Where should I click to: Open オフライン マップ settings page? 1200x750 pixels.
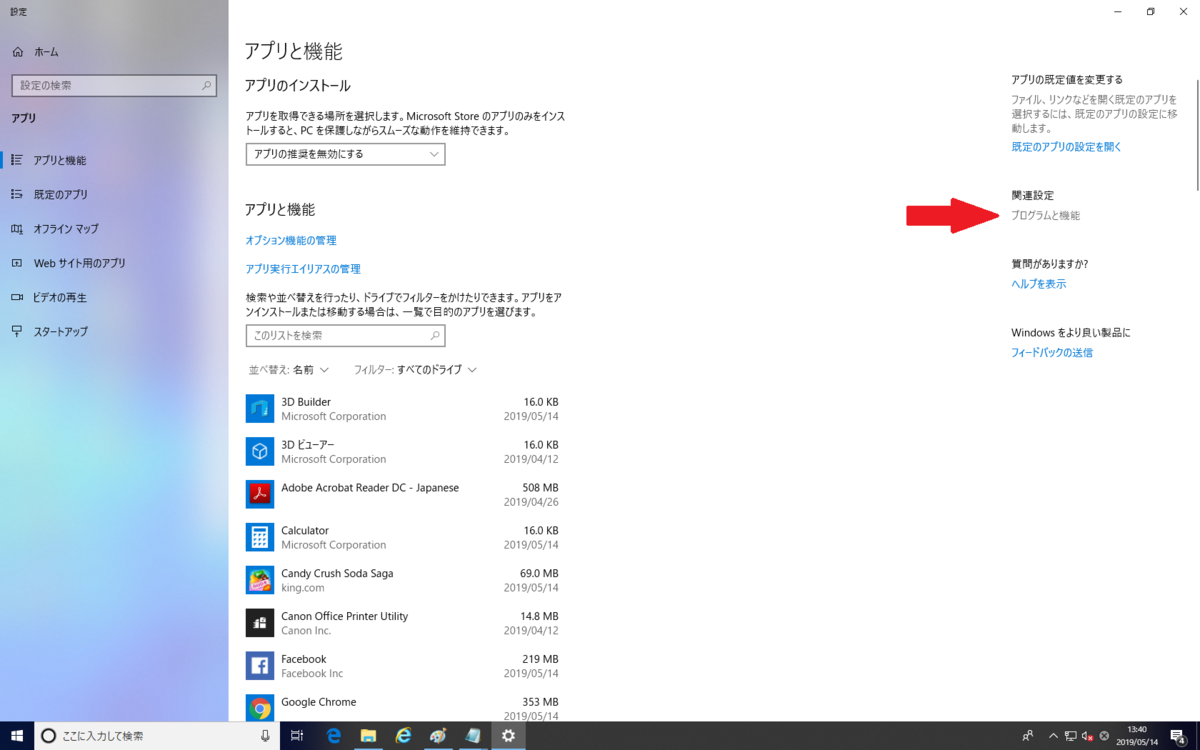point(66,228)
